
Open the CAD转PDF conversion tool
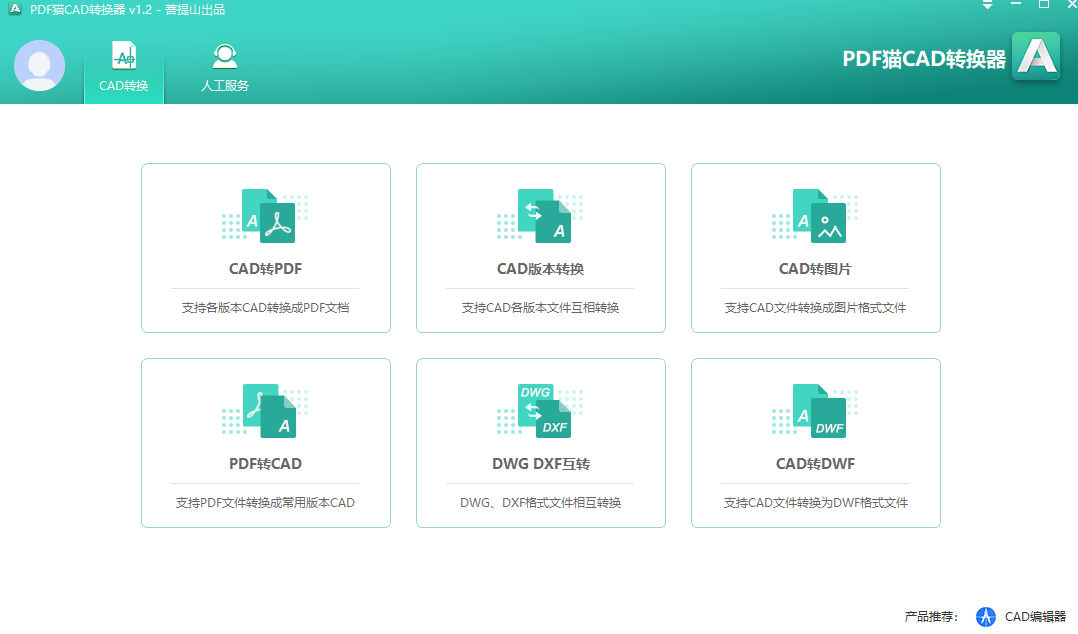[265, 247]
